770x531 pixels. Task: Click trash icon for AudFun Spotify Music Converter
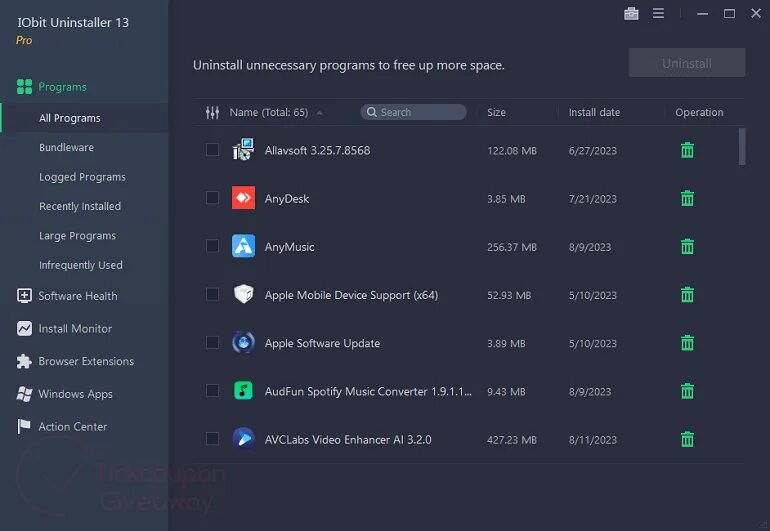tap(687, 391)
